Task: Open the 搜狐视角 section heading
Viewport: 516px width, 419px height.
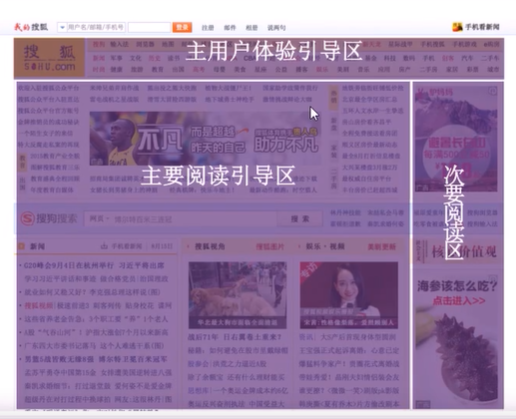Action: pyautogui.click(x=210, y=246)
